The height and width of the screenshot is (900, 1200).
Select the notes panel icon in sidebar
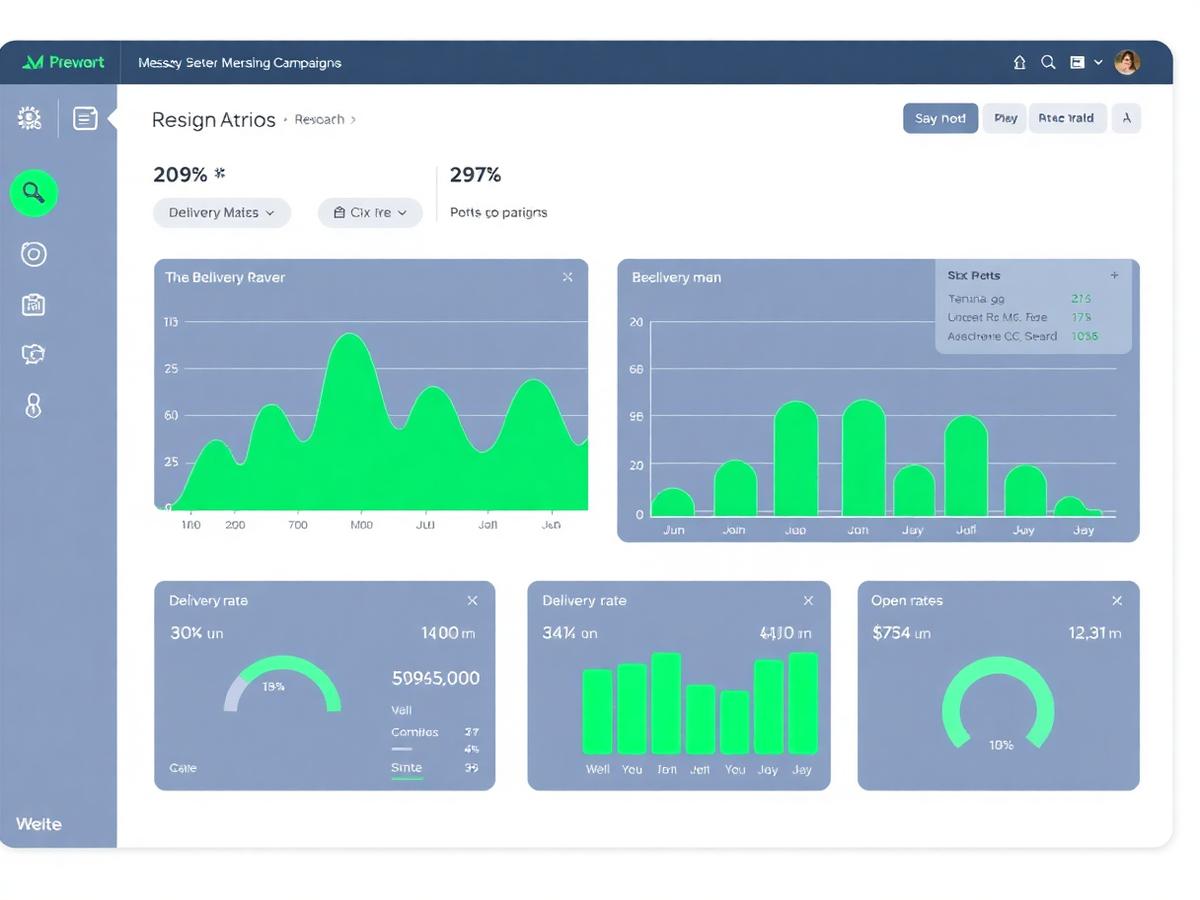pos(86,118)
